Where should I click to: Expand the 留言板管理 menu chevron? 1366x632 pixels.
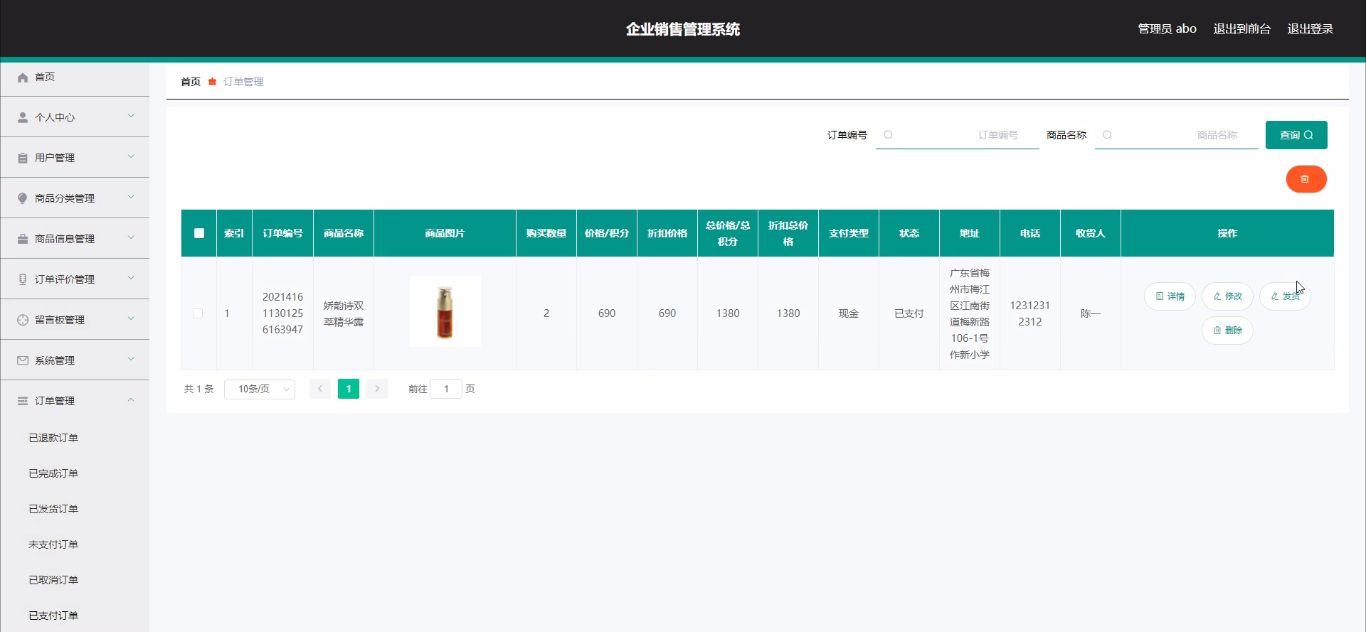[131, 319]
